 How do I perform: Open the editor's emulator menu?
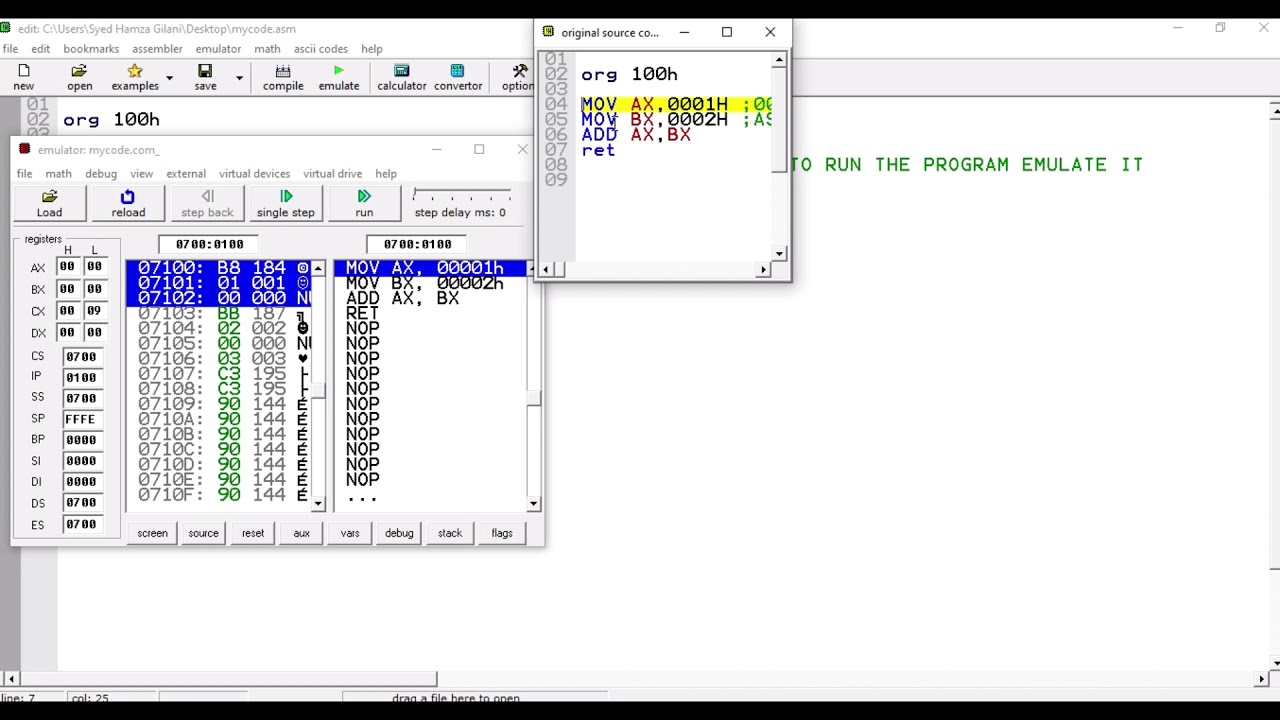(218, 49)
